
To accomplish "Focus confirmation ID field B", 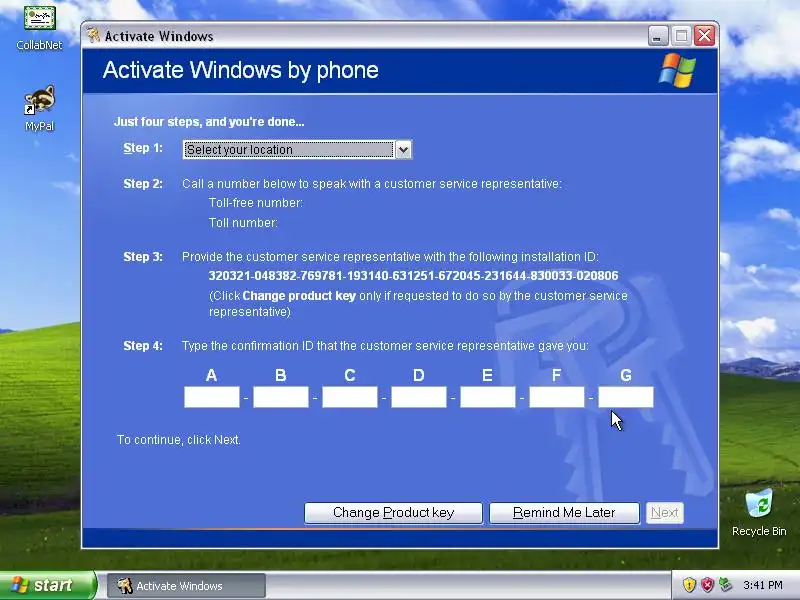I will point(281,397).
